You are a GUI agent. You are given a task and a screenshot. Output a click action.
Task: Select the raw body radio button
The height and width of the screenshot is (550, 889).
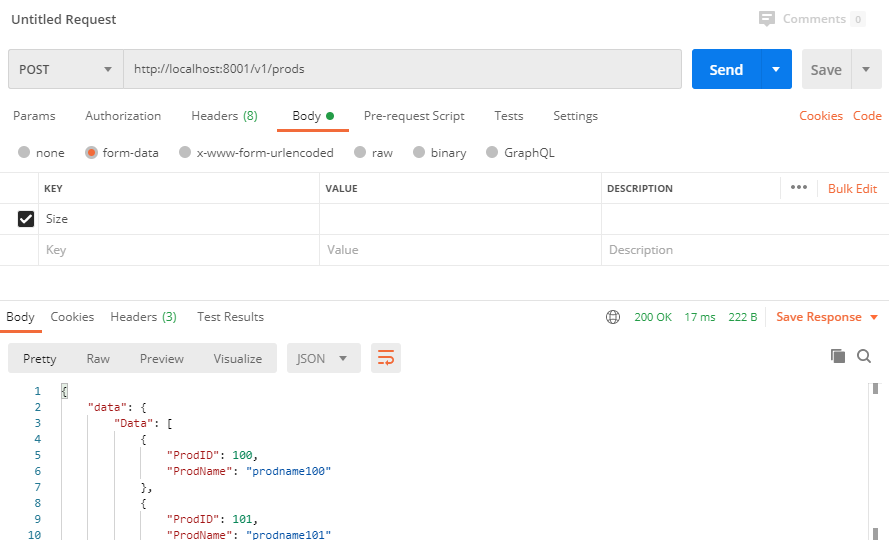(x=360, y=152)
